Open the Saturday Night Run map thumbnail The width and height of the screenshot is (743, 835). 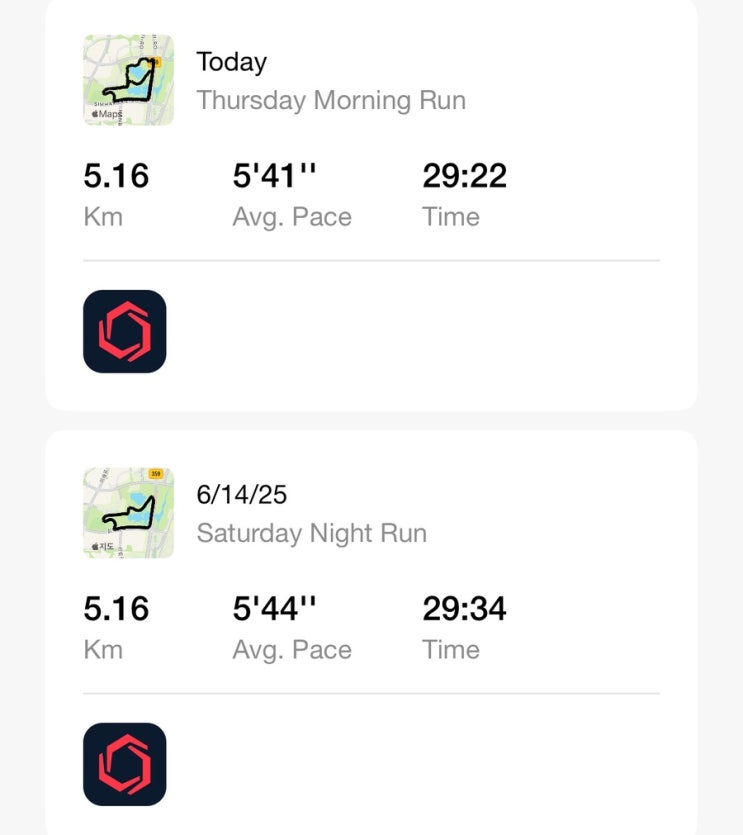pos(128,513)
